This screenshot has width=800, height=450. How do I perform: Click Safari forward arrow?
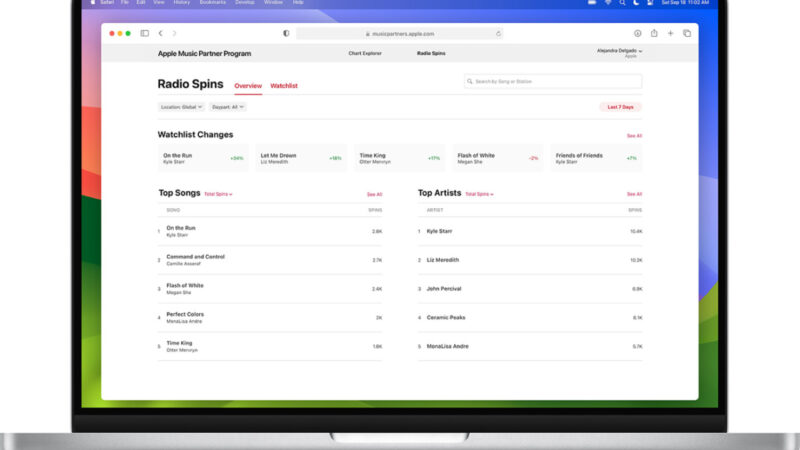(x=174, y=33)
